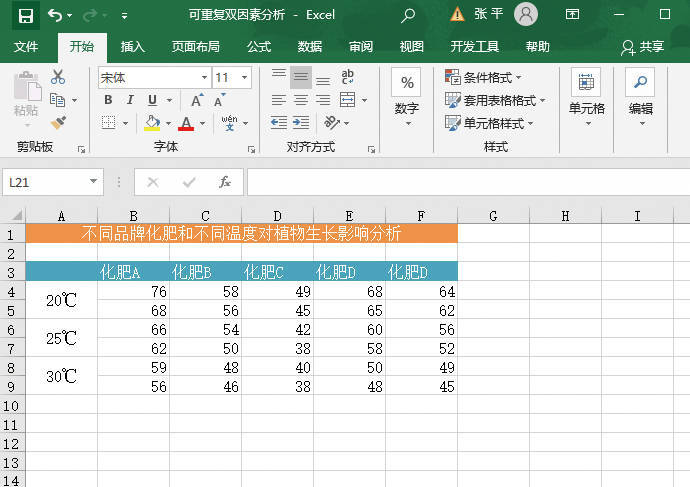
Task: Toggle center horizontal alignment
Action: pyautogui.click(x=300, y=100)
